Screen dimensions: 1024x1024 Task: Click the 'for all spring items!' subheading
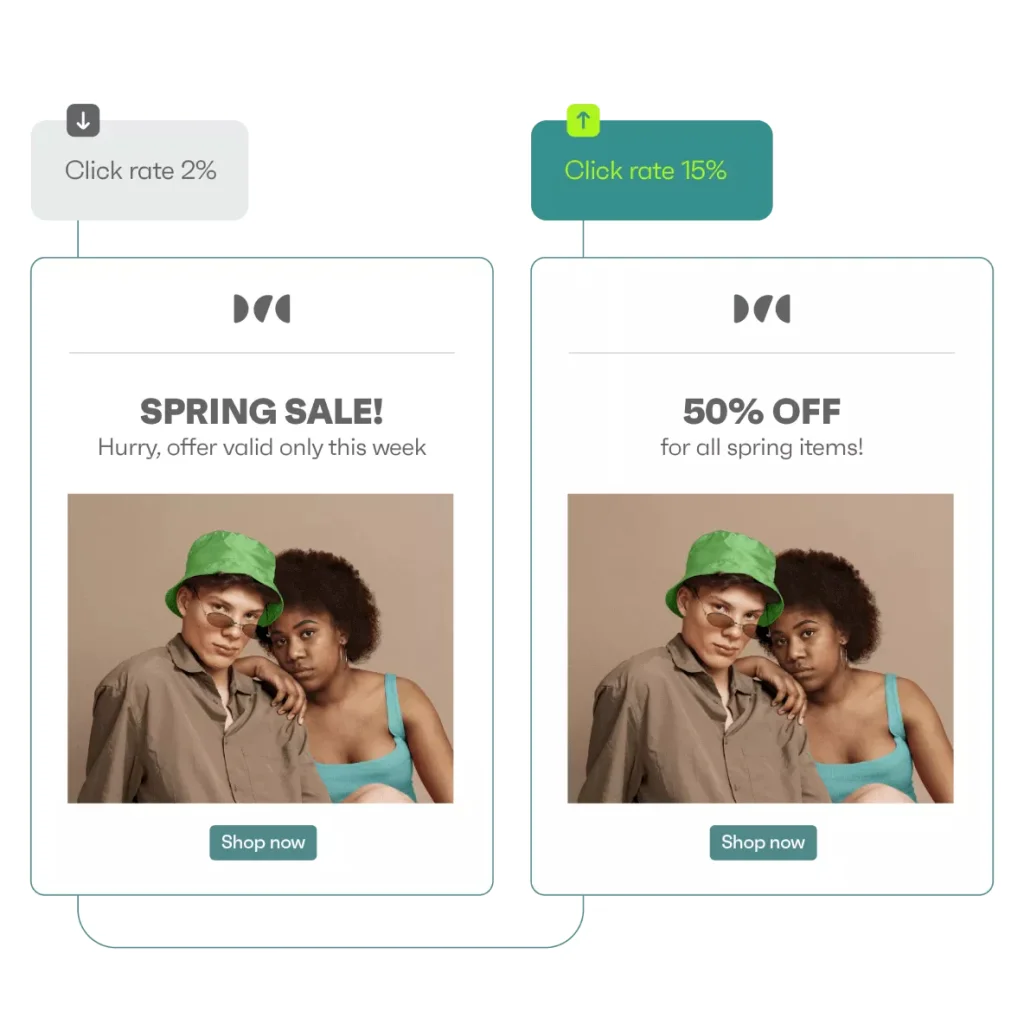click(x=762, y=447)
